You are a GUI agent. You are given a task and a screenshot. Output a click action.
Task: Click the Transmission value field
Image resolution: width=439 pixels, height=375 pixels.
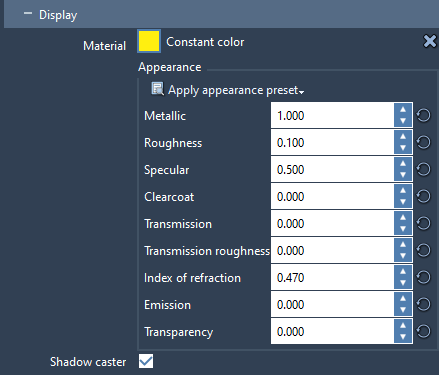332,223
